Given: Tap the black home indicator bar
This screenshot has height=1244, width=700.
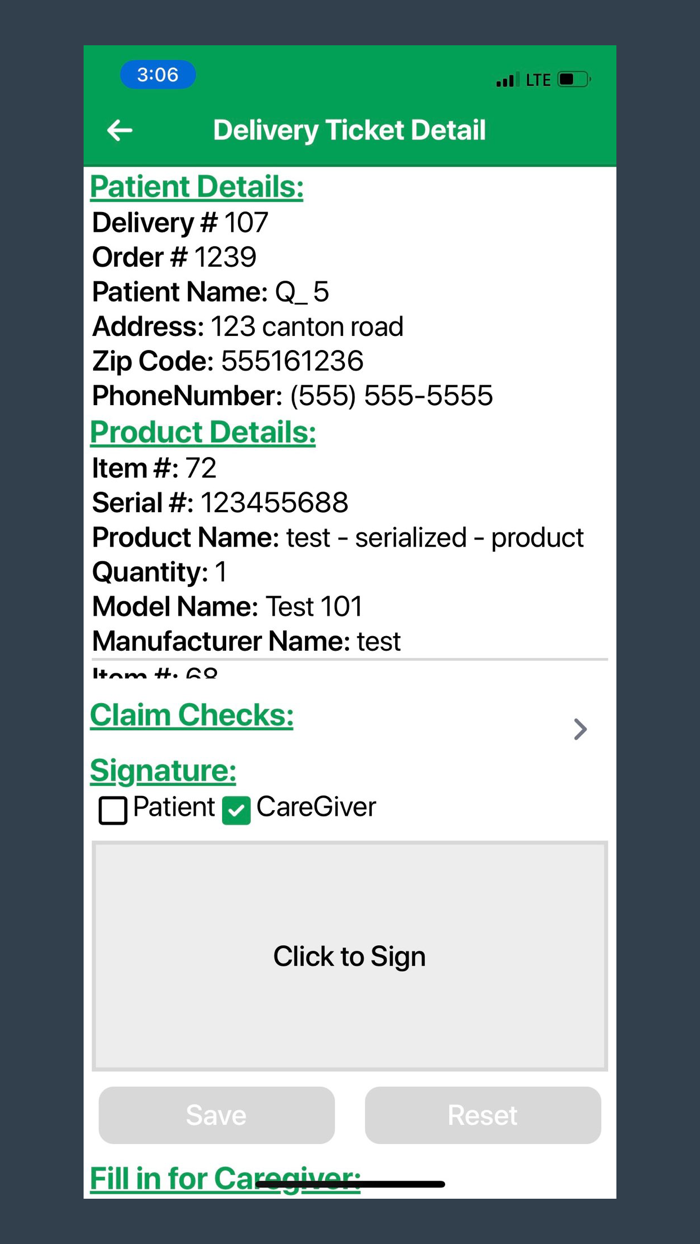Looking at the screenshot, I should pos(349,1185).
